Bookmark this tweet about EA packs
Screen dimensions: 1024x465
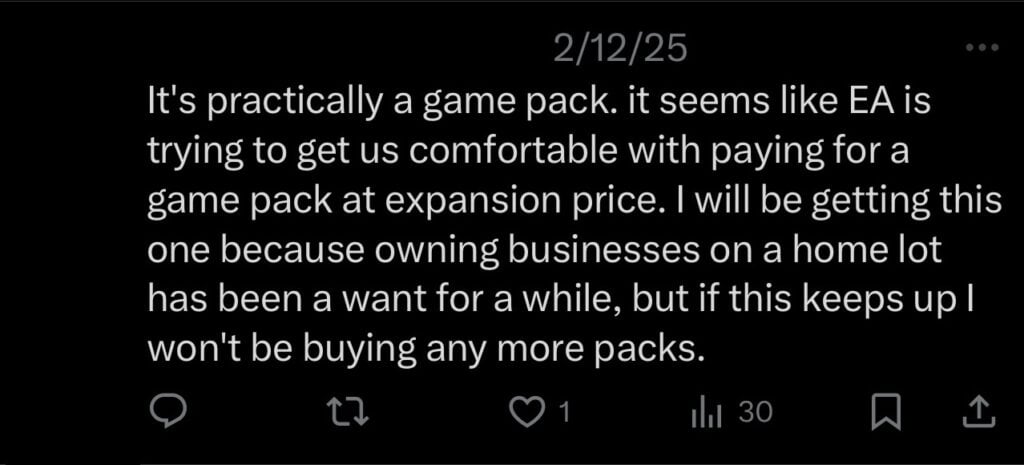tap(885, 411)
